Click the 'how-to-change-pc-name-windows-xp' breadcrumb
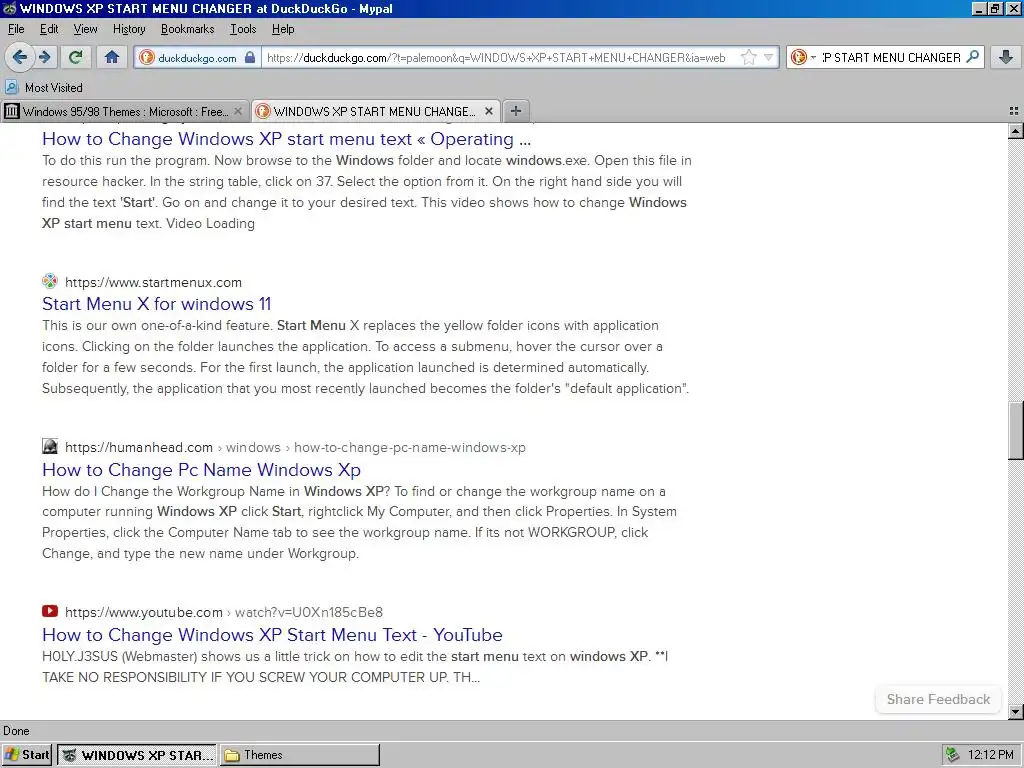This screenshot has height=768, width=1024. pyautogui.click(x=409, y=447)
